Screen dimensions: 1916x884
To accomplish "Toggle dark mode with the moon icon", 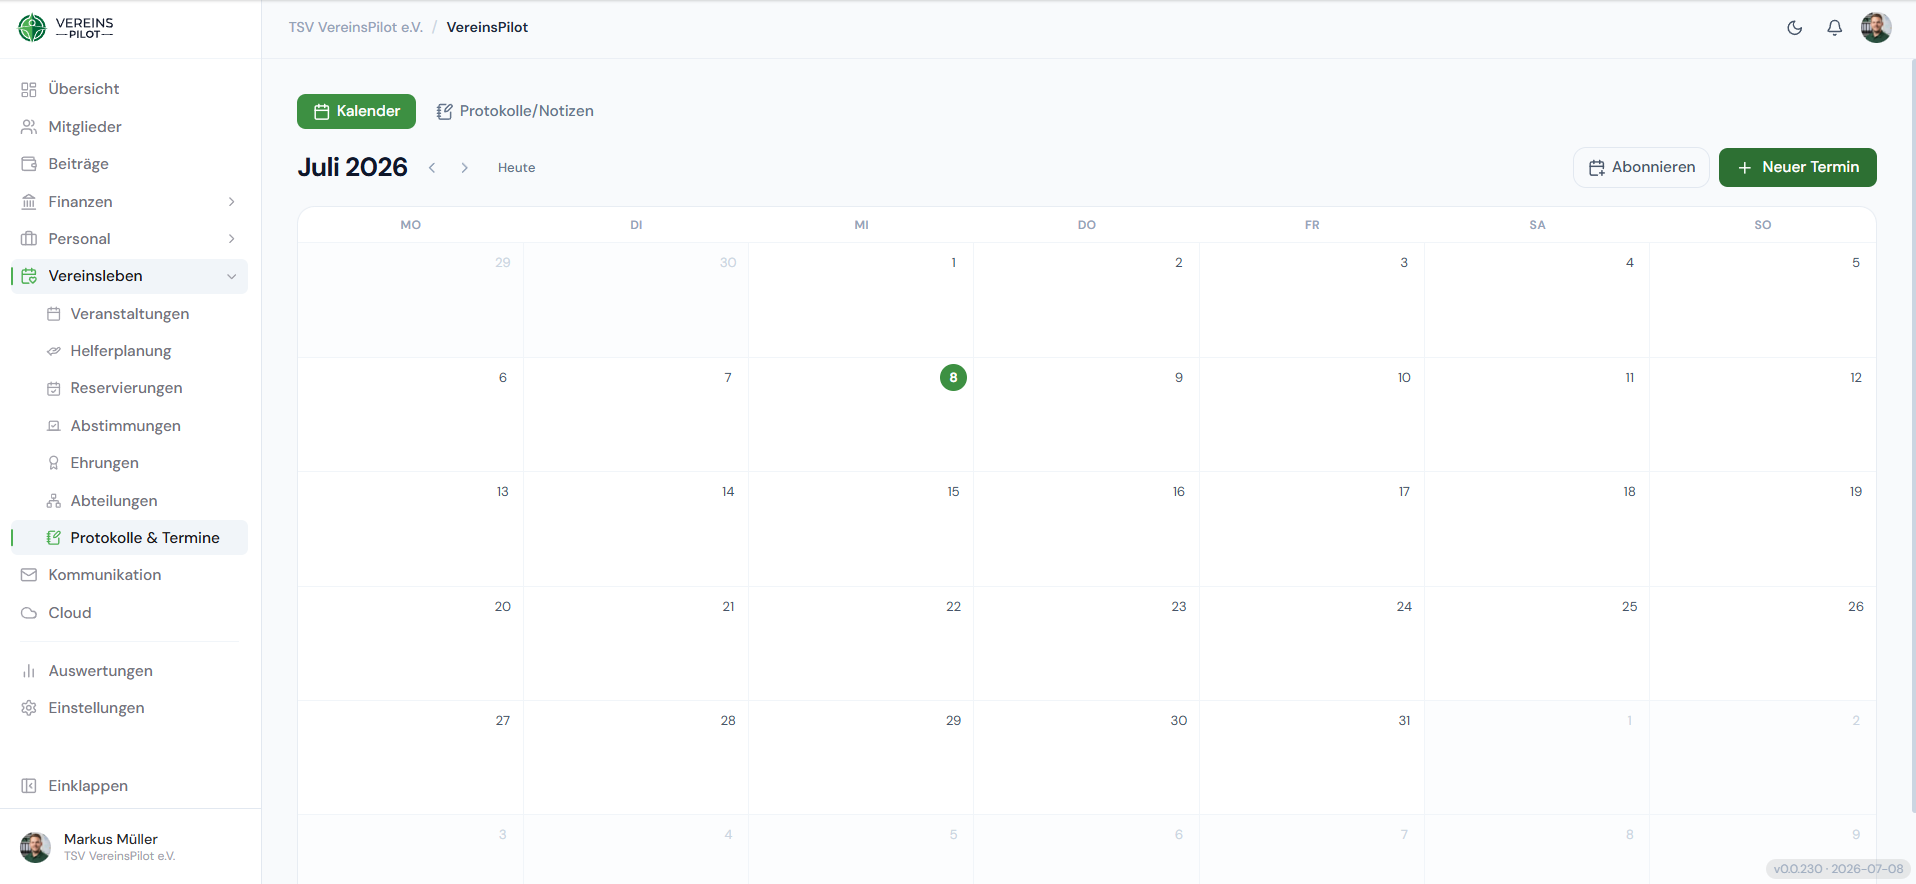I will click(x=1795, y=28).
